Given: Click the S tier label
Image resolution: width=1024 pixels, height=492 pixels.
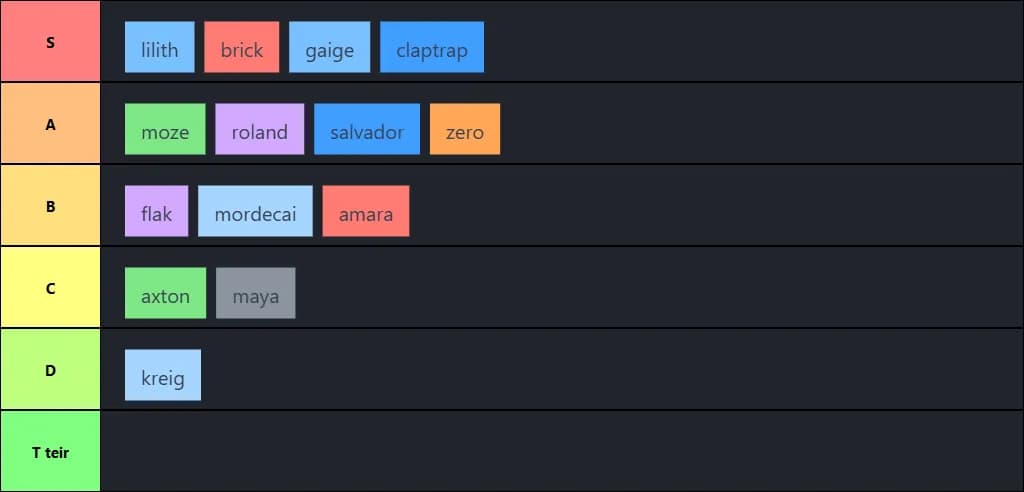Looking at the screenshot, I should (50, 42).
